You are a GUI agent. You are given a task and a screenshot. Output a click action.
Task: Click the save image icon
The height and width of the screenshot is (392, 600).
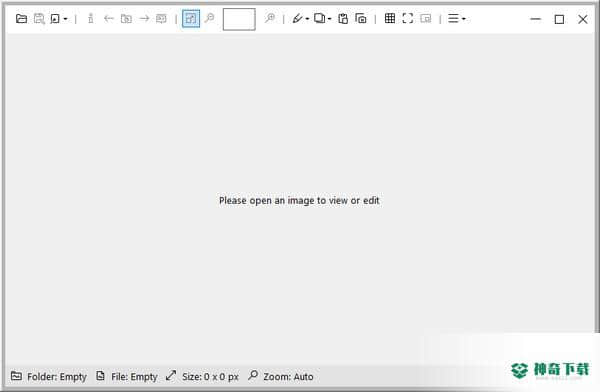click(x=39, y=18)
